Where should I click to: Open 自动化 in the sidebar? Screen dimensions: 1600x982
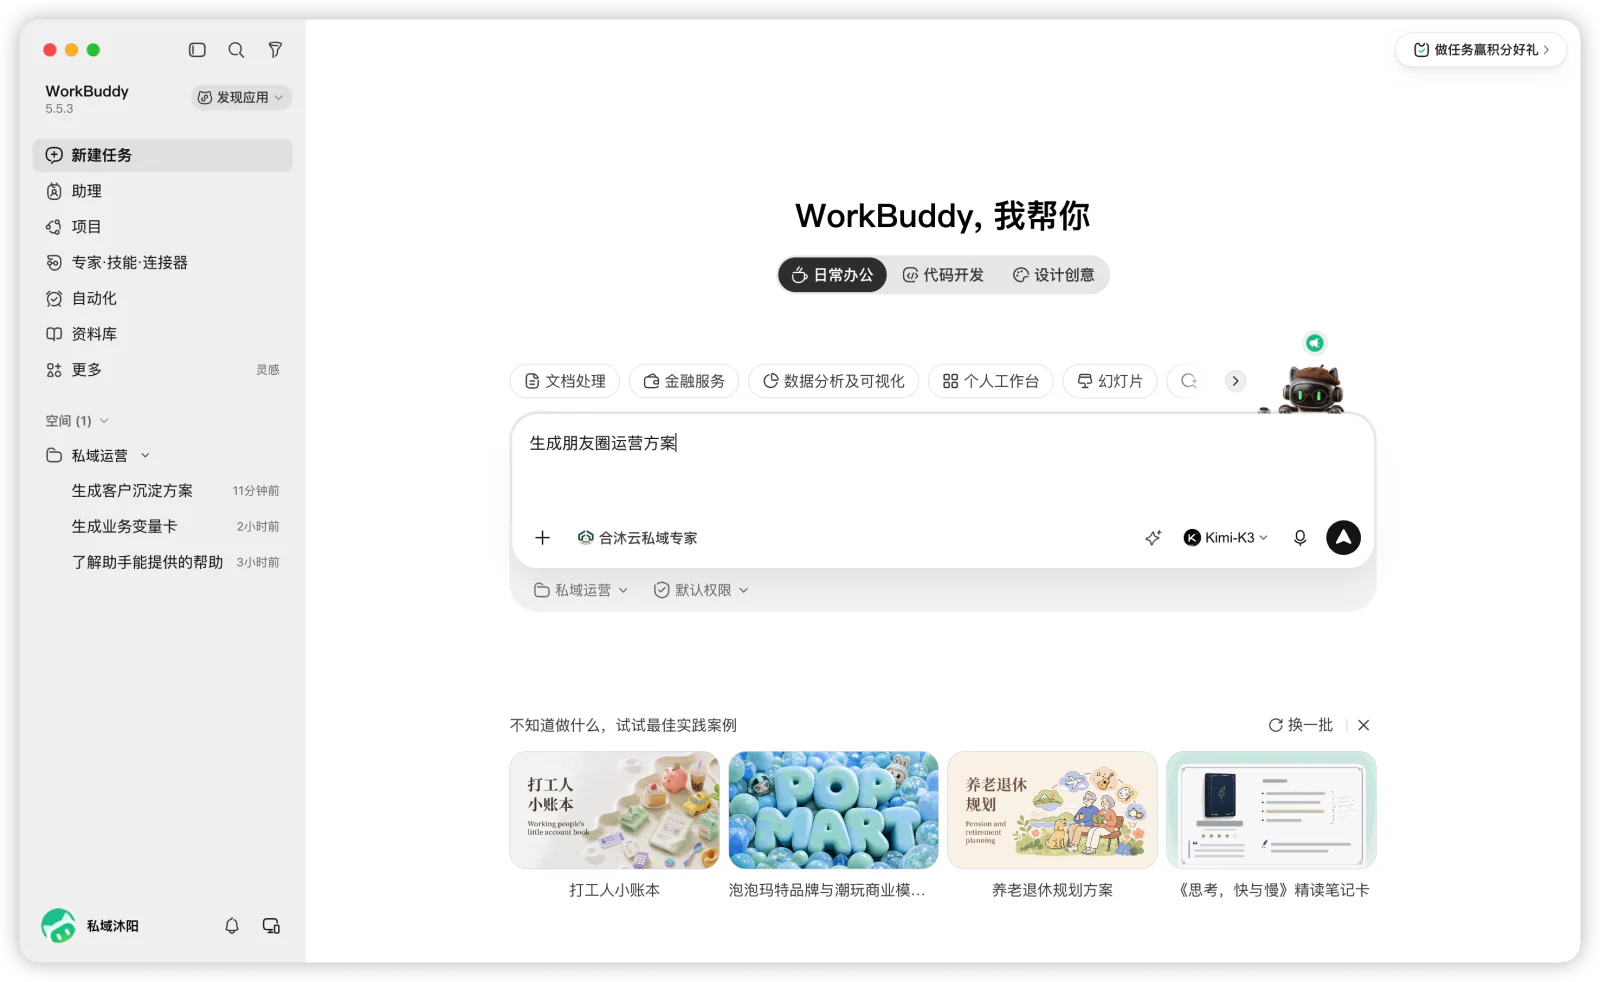[162, 299]
